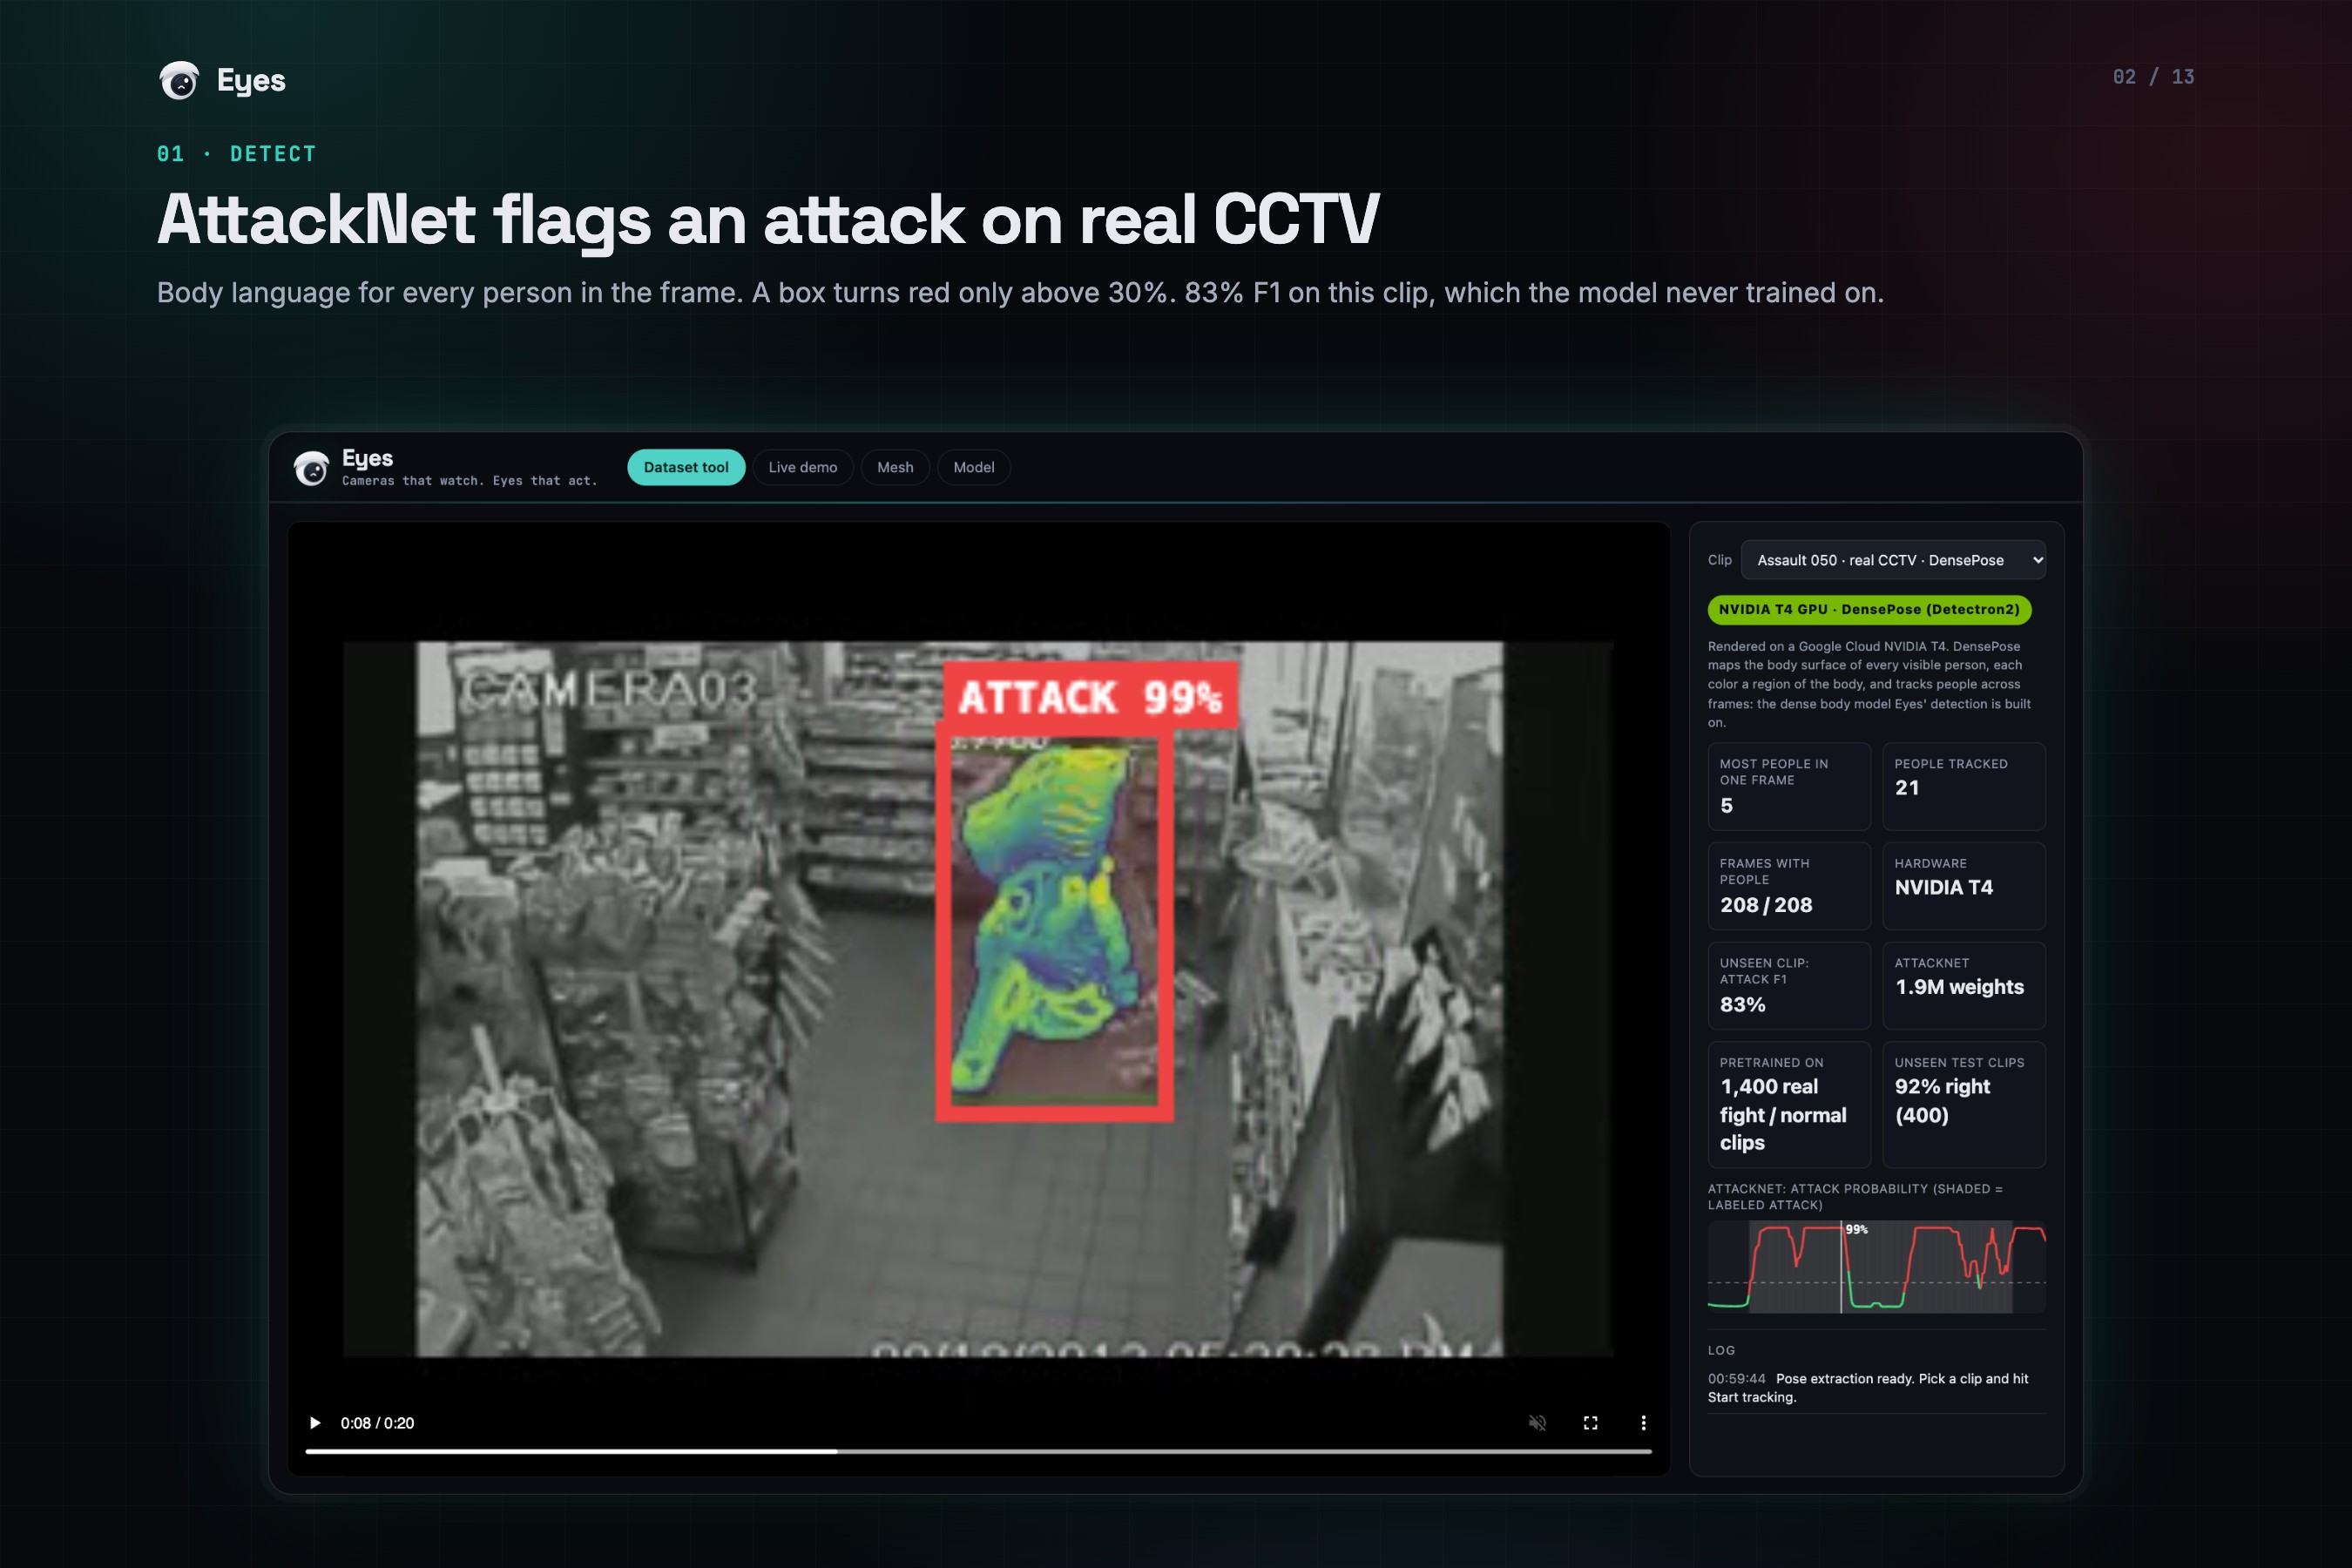2352x1568 pixels.
Task: Open the Clip selection dropdown
Action: [1893, 560]
